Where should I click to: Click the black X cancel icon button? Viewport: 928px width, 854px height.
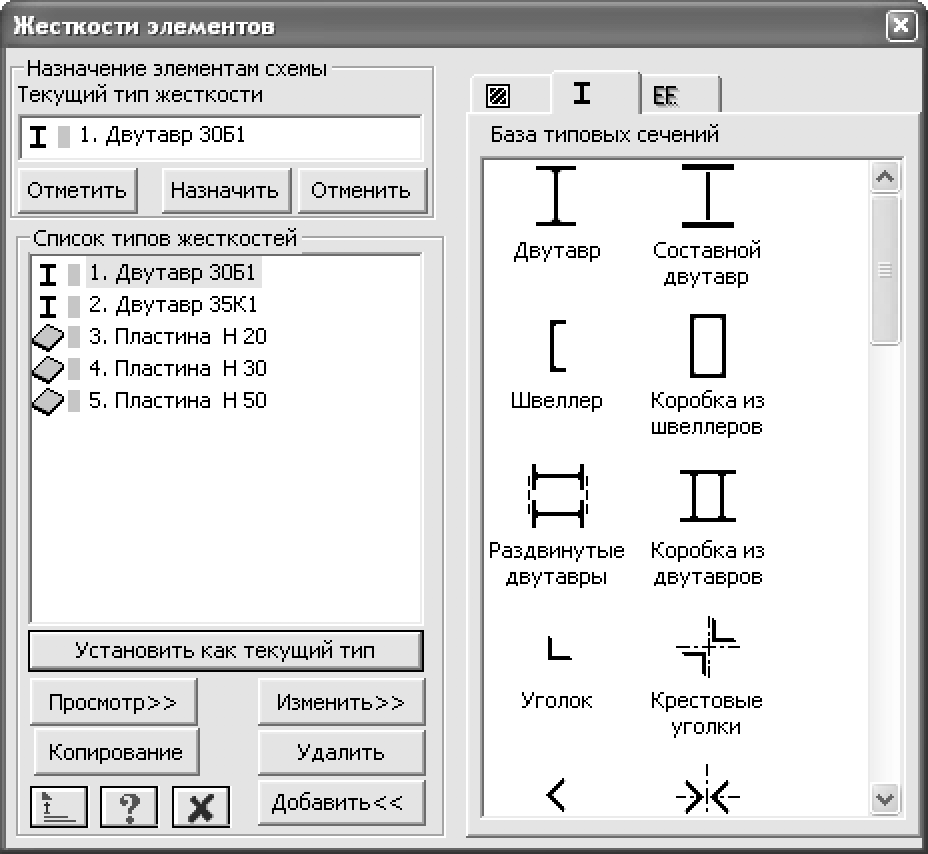[201, 807]
